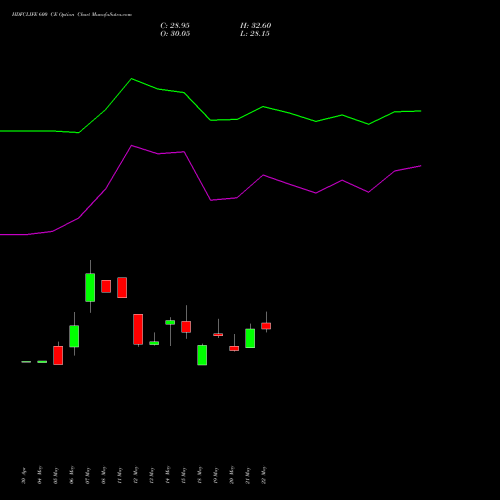This screenshot has width=500, height=500.
Task: Click the 15 May date axis label
Action: pyautogui.click(x=183, y=475)
